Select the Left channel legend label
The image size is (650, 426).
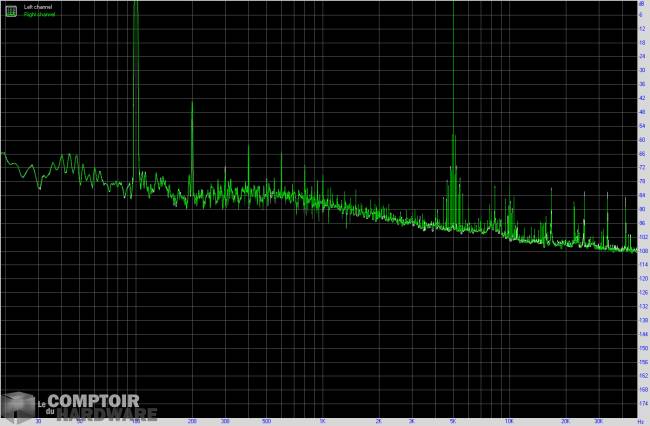point(37,7)
